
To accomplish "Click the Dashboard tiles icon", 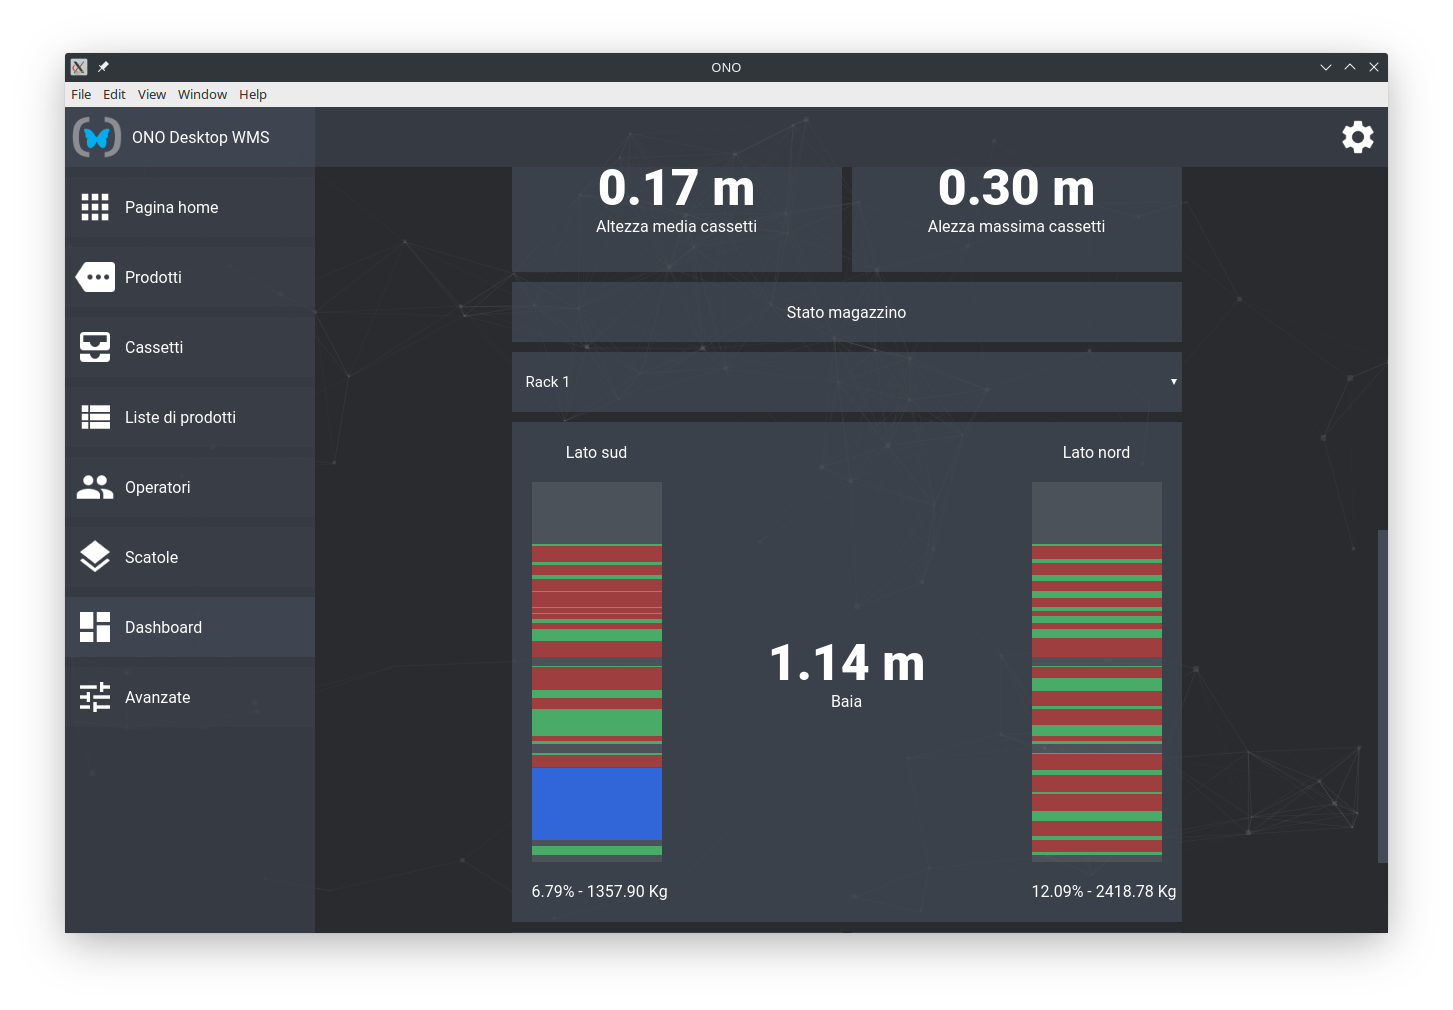I will point(95,627).
